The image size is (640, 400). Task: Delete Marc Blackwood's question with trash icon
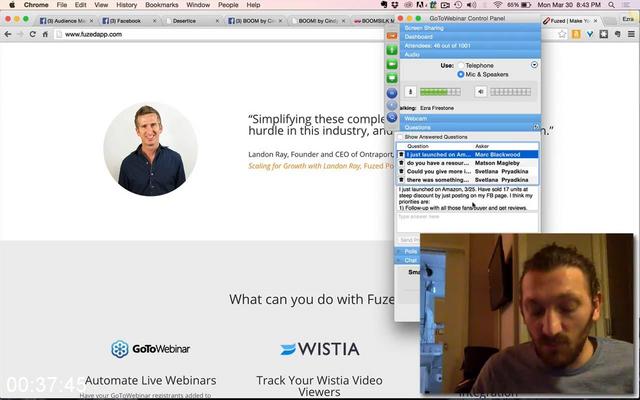point(401,154)
